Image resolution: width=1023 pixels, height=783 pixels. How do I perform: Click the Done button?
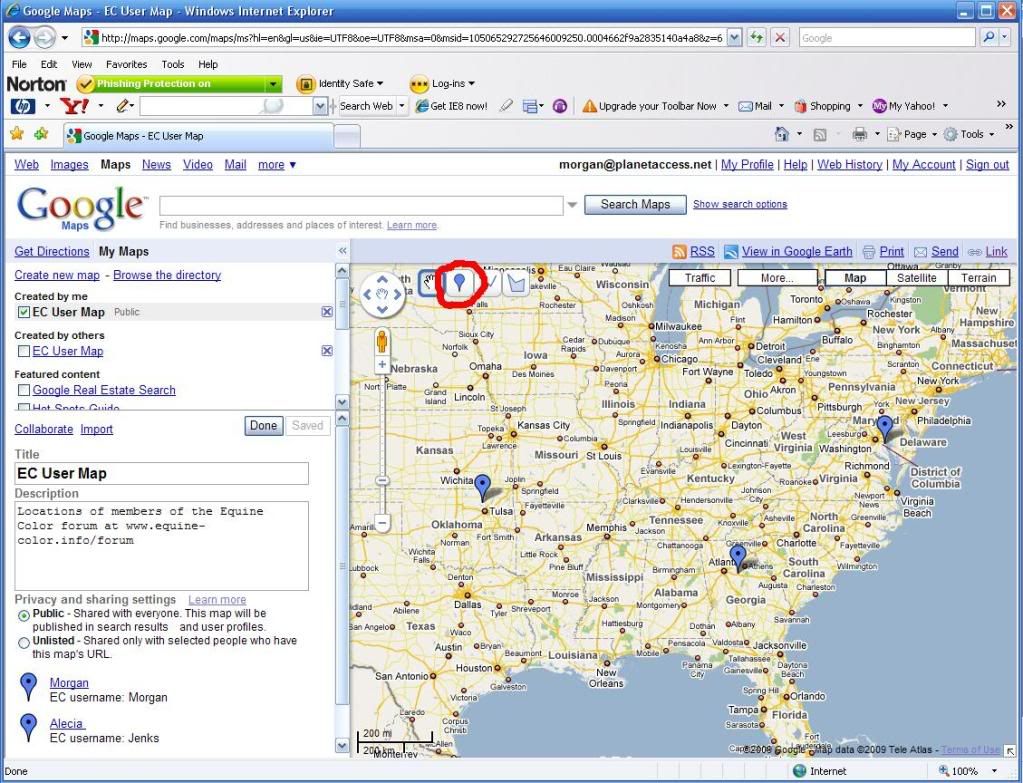tap(264, 426)
